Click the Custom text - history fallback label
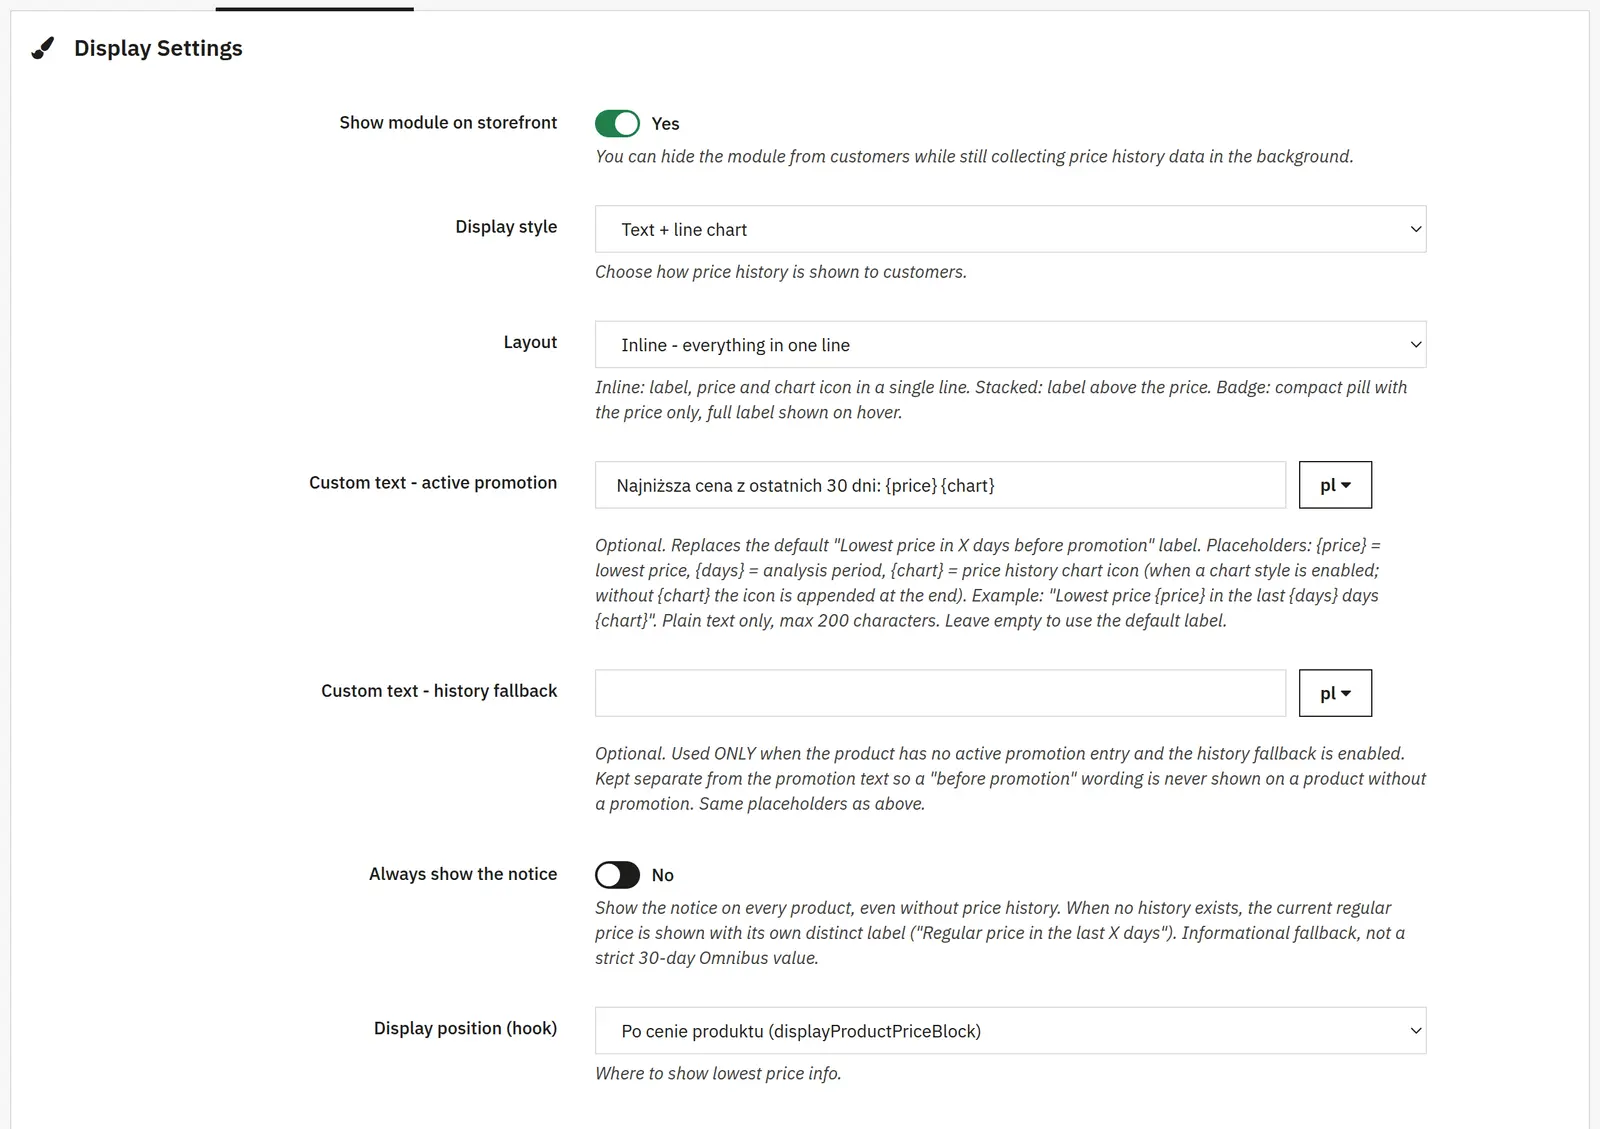This screenshot has height=1129, width=1600. pyautogui.click(x=439, y=690)
